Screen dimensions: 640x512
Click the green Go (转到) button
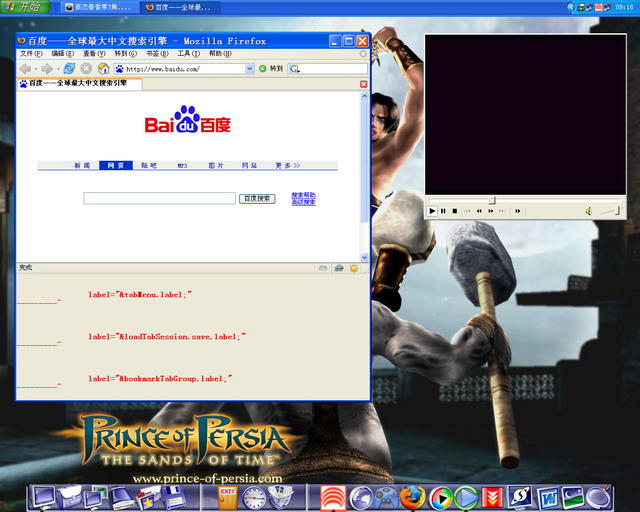(x=271, y=69)
